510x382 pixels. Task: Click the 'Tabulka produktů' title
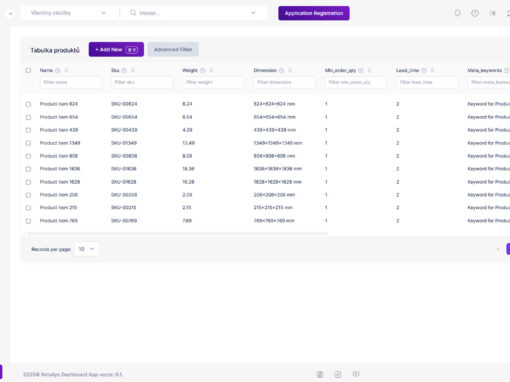[x=55, y=50]
